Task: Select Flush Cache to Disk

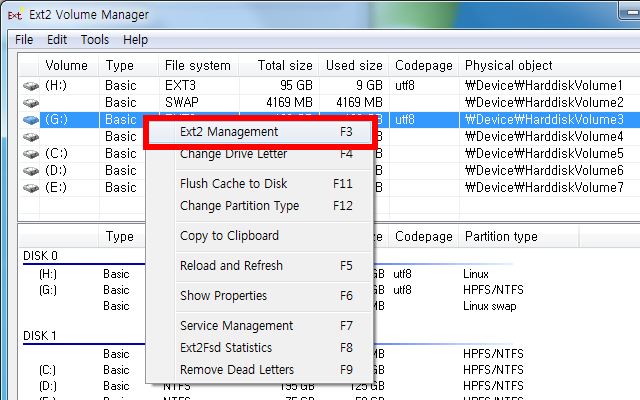Action: coord(233,184)
